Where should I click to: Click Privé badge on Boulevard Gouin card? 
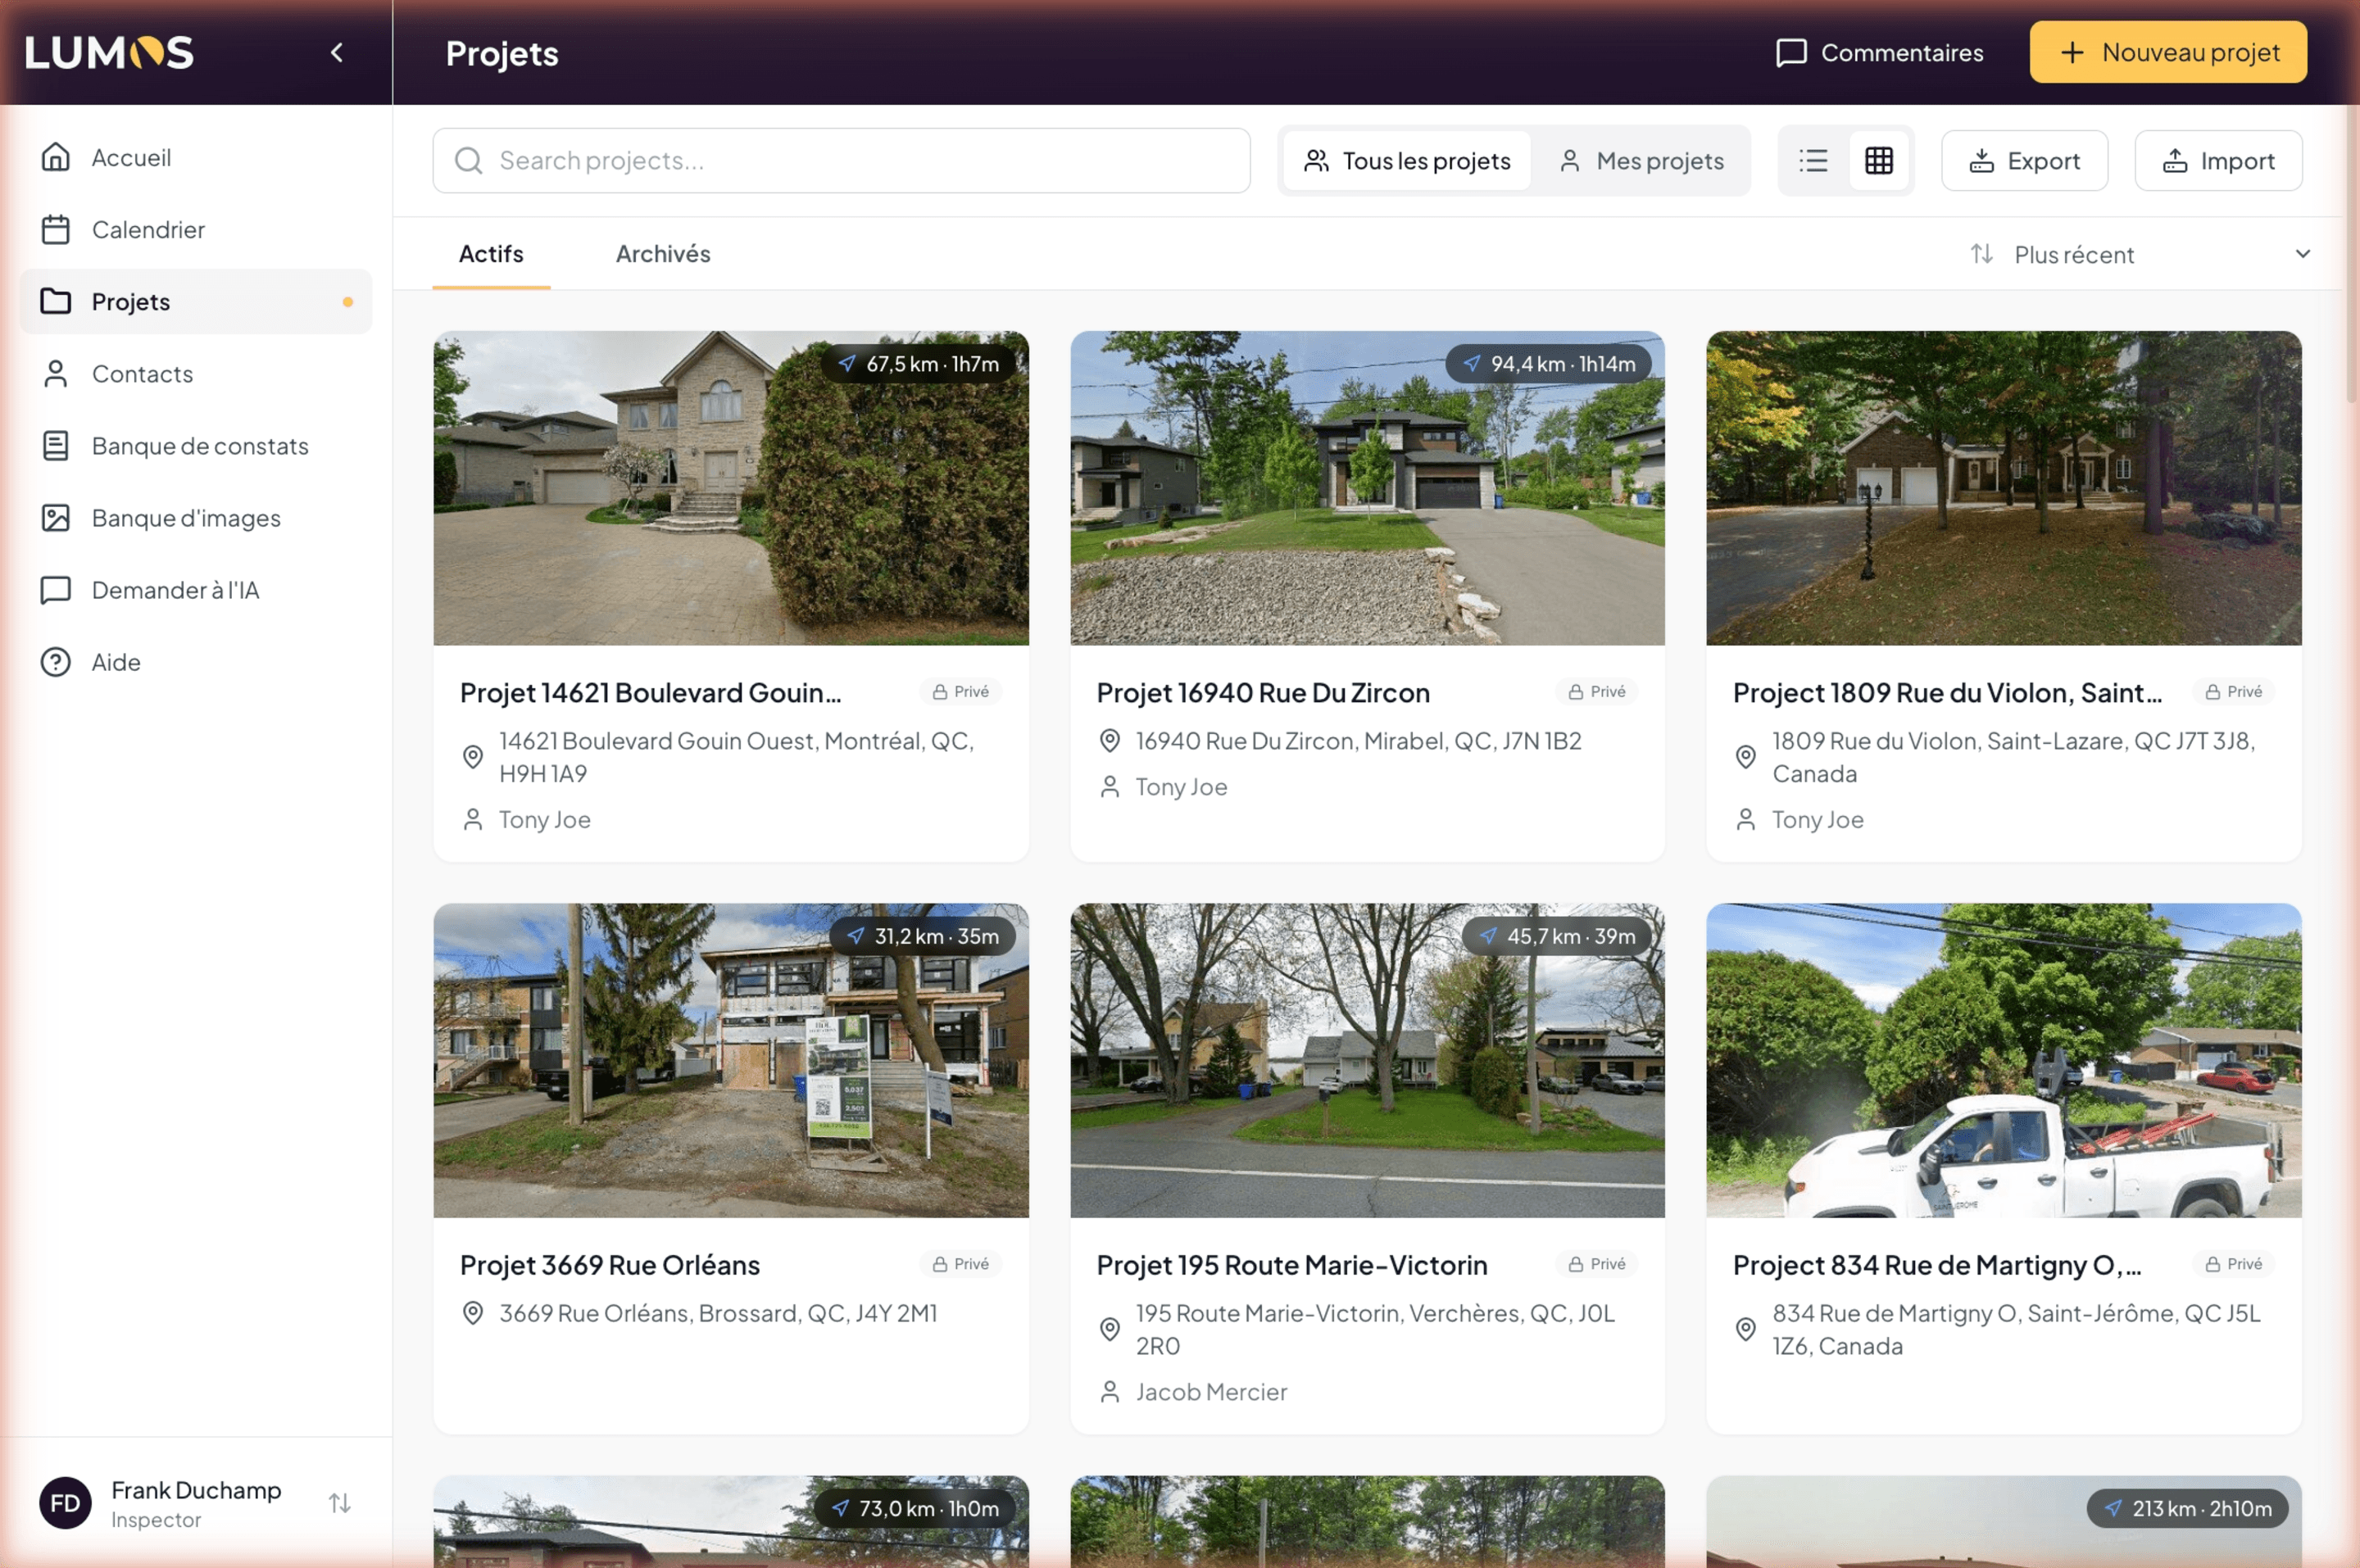coord(960,692)
